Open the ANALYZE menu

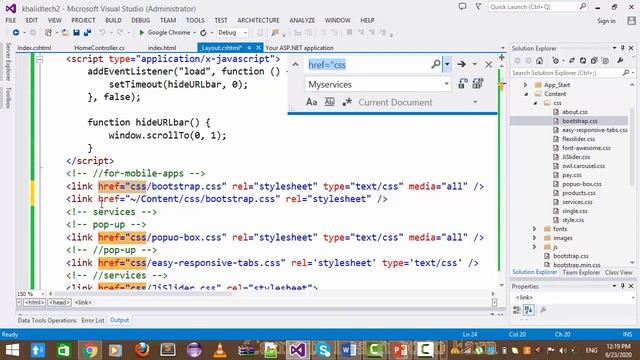point(302,20)
